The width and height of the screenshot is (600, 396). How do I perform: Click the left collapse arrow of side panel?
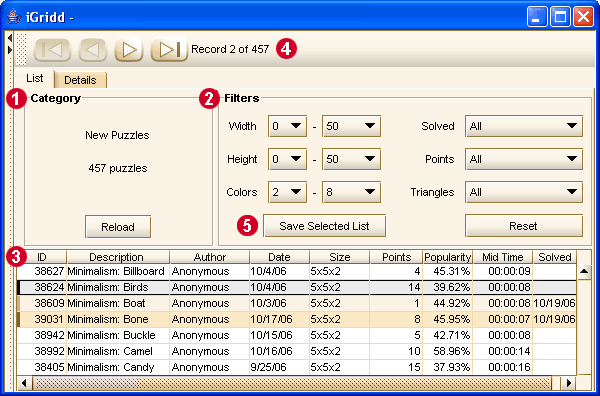coord(10,37)
